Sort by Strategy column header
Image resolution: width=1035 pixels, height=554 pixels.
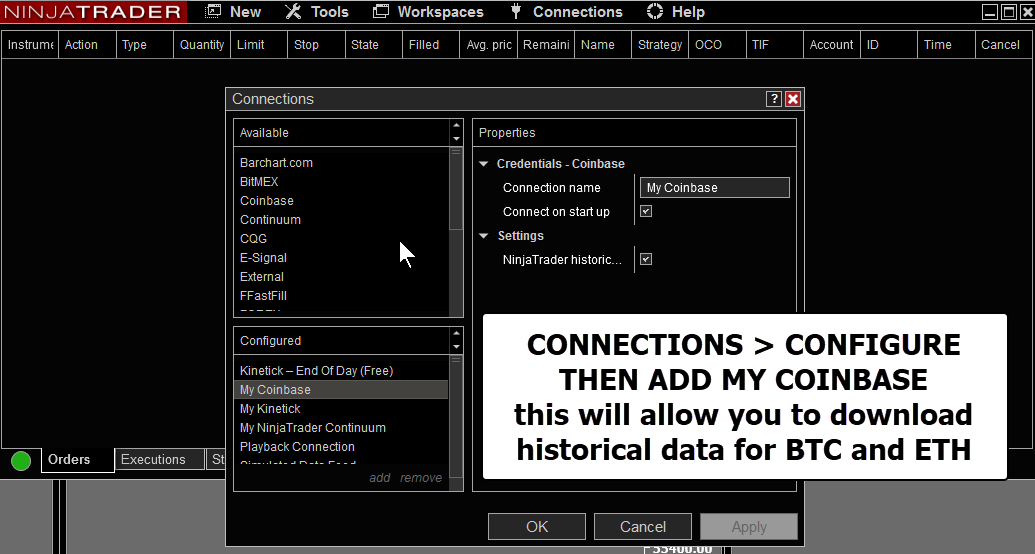point(660,44)
